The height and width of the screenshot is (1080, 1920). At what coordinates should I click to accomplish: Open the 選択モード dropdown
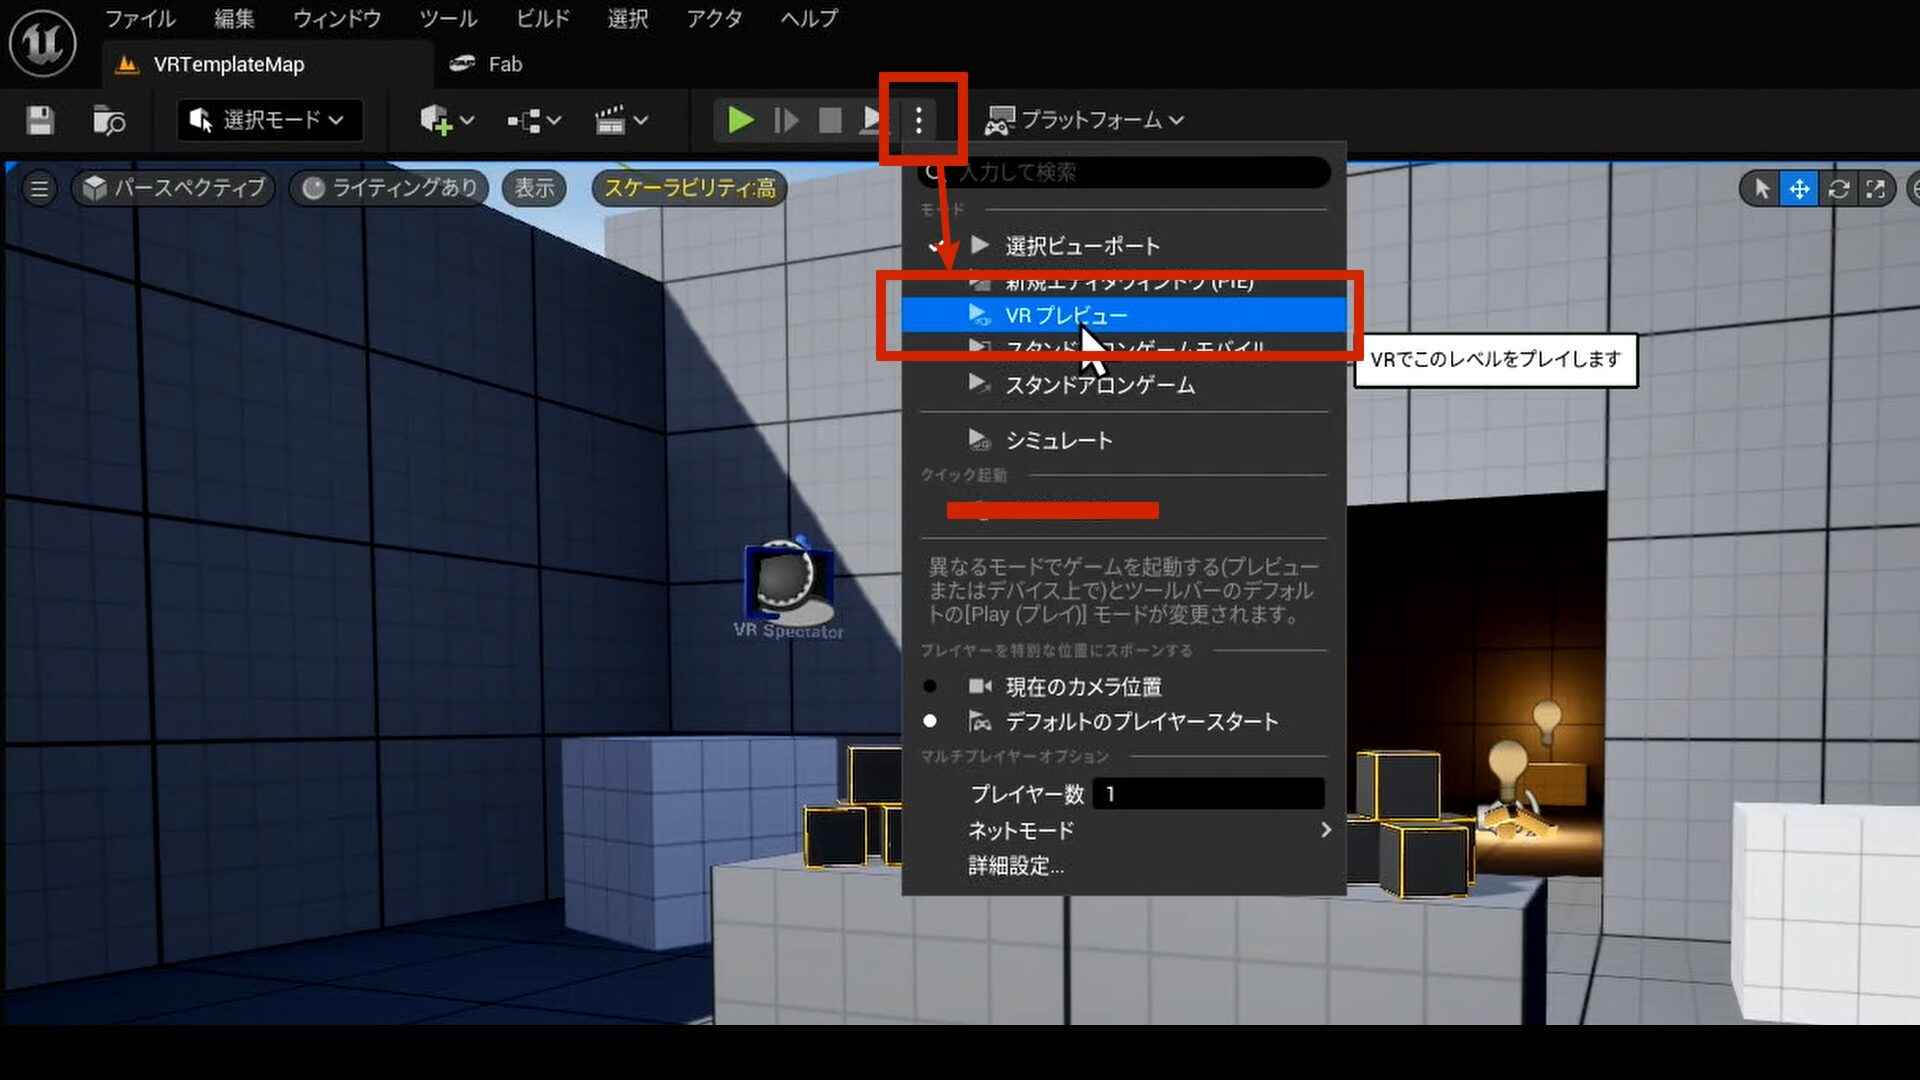pyautogui.click(x=268, y=120)
